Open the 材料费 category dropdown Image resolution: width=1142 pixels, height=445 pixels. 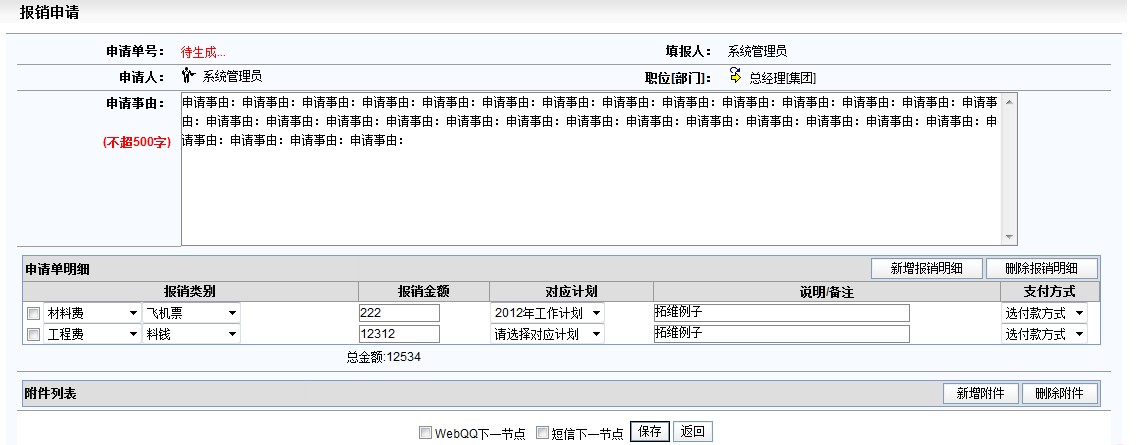pos(91,313)
